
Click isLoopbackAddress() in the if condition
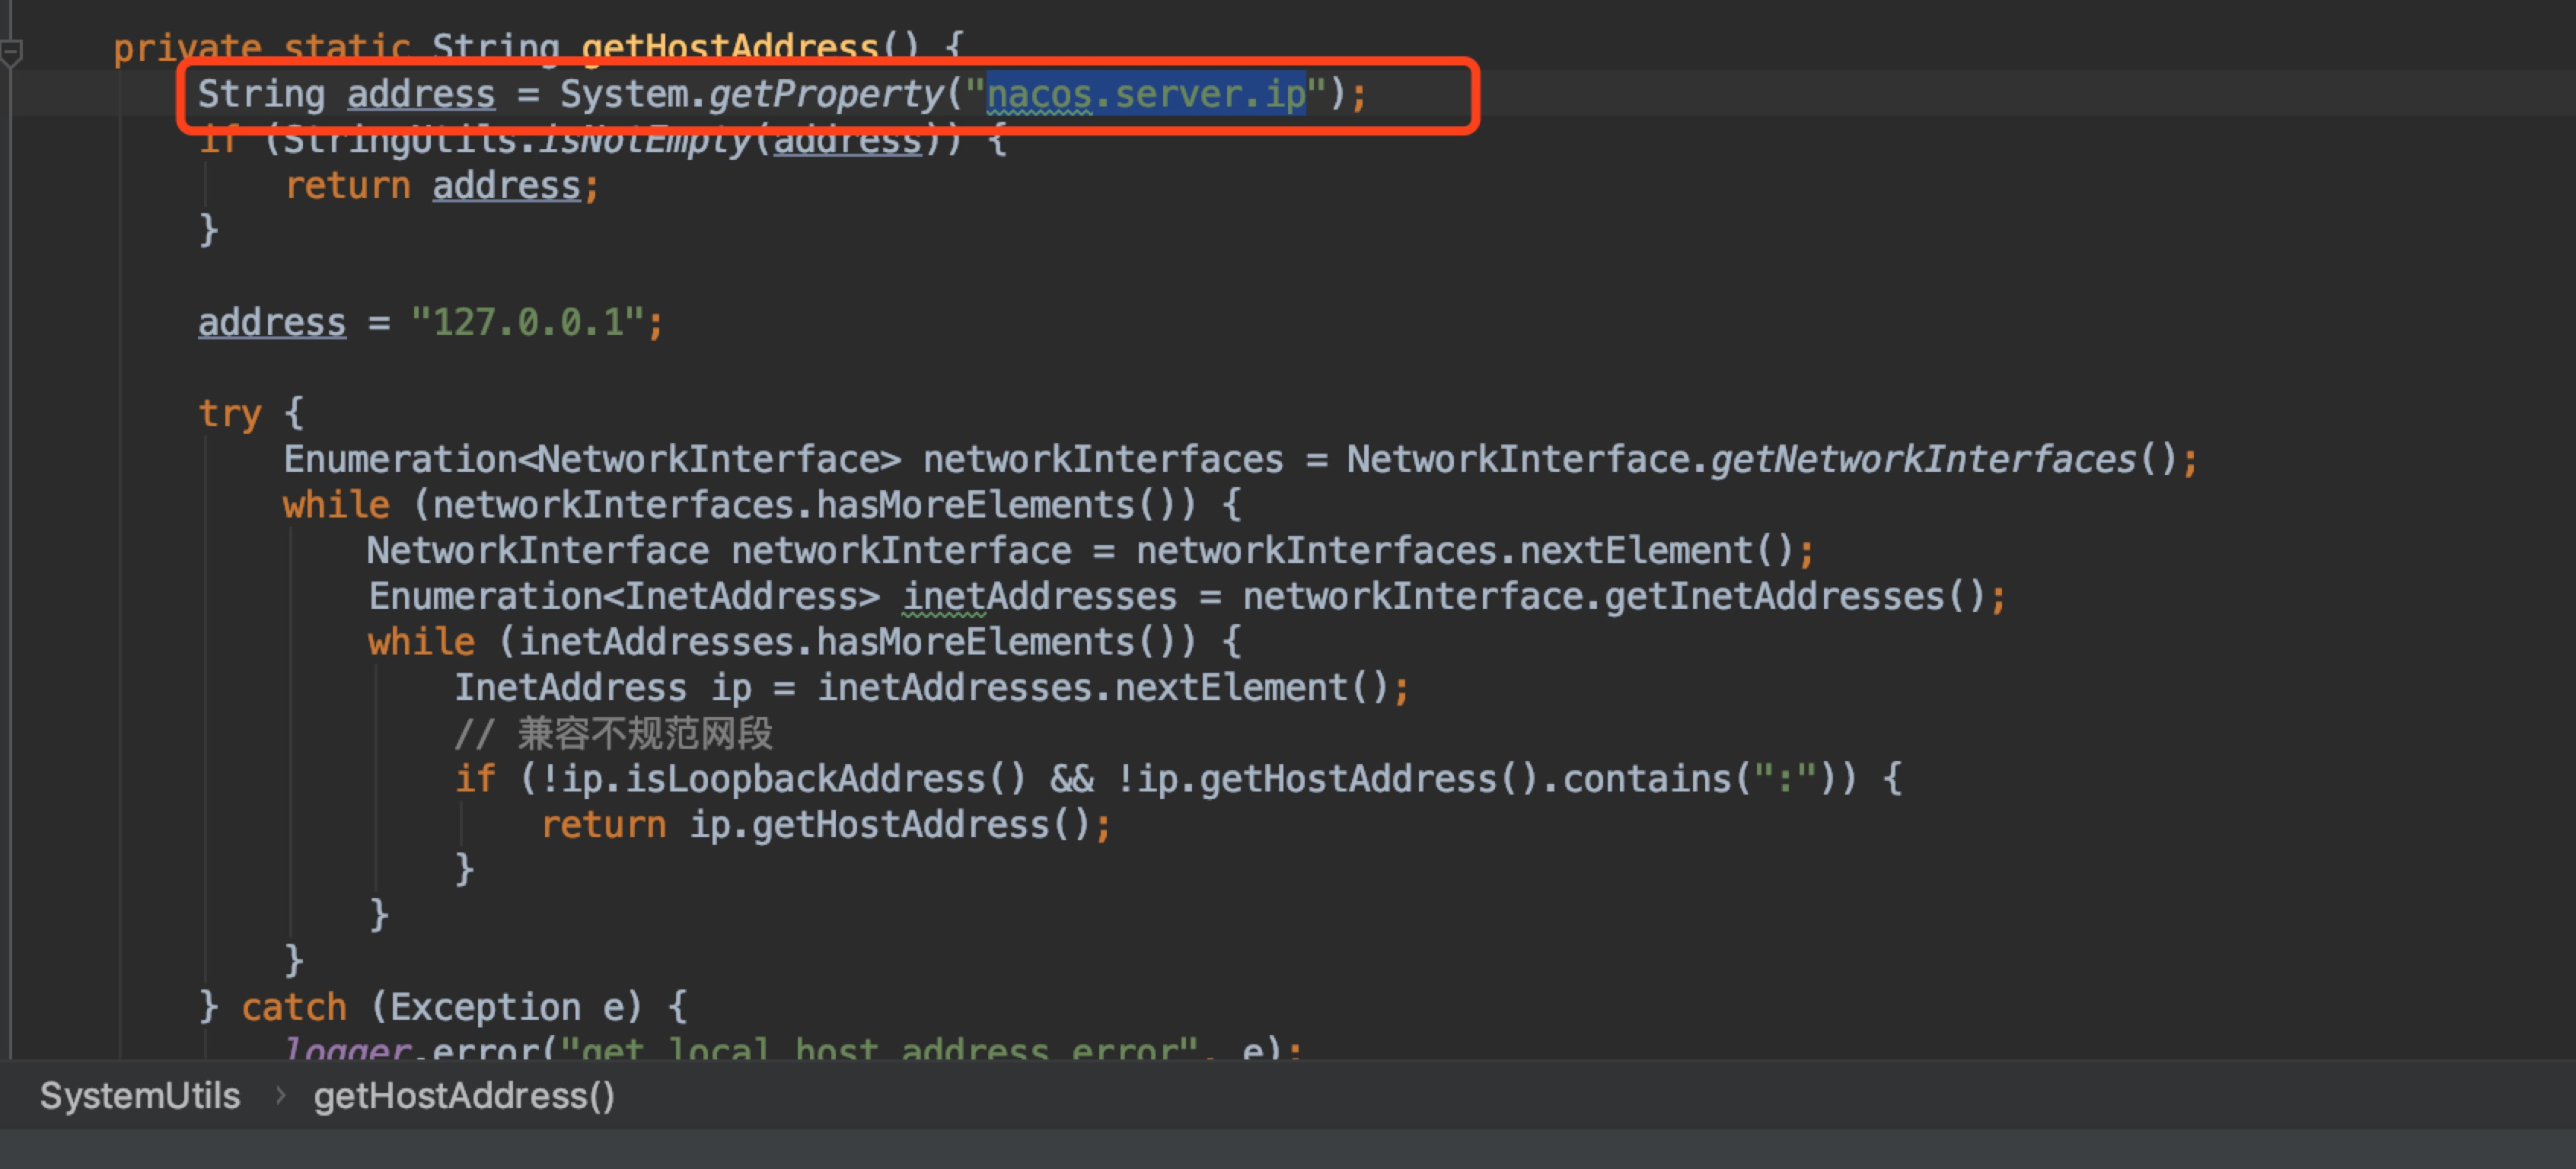pos(825,778)
